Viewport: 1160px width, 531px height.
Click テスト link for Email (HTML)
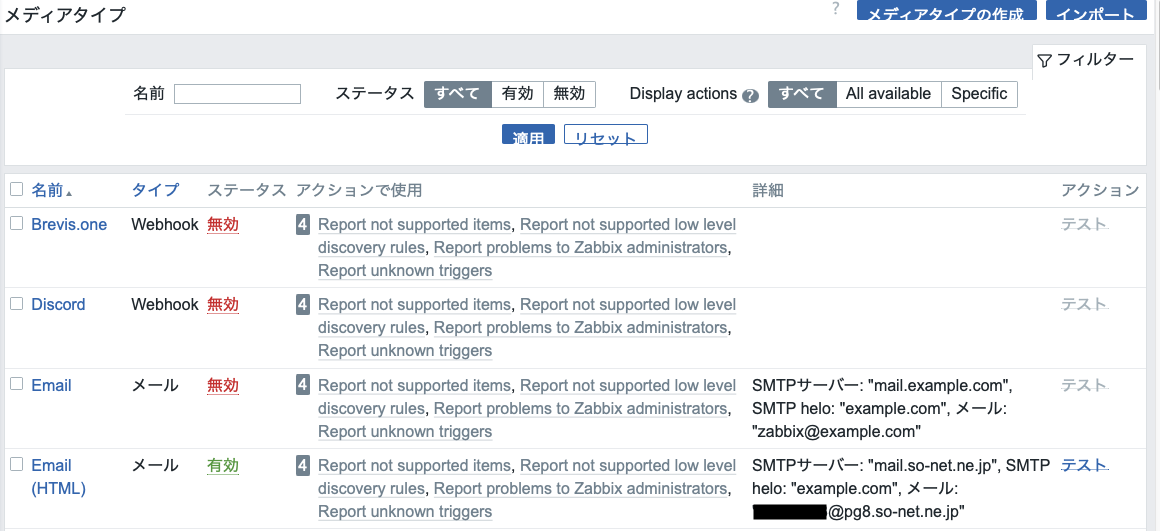point(1085,465)
